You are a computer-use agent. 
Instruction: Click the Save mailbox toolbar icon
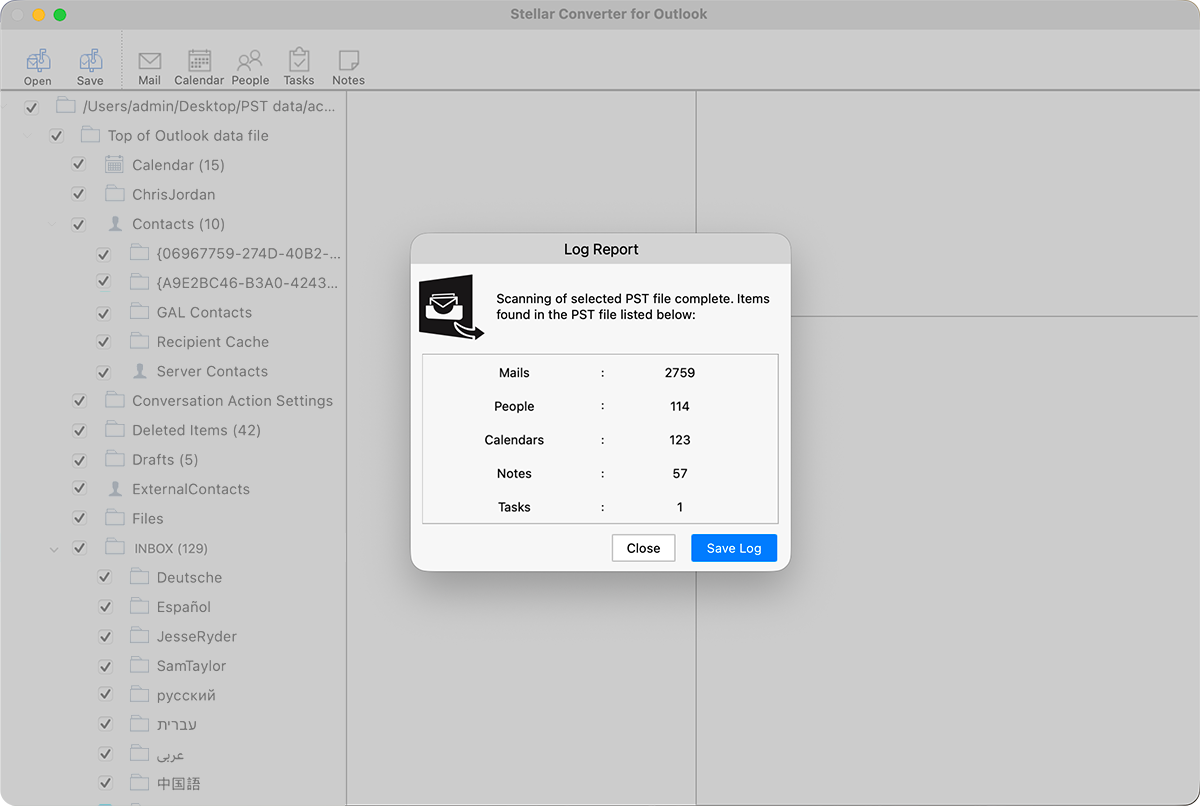[x=90, y=61]
